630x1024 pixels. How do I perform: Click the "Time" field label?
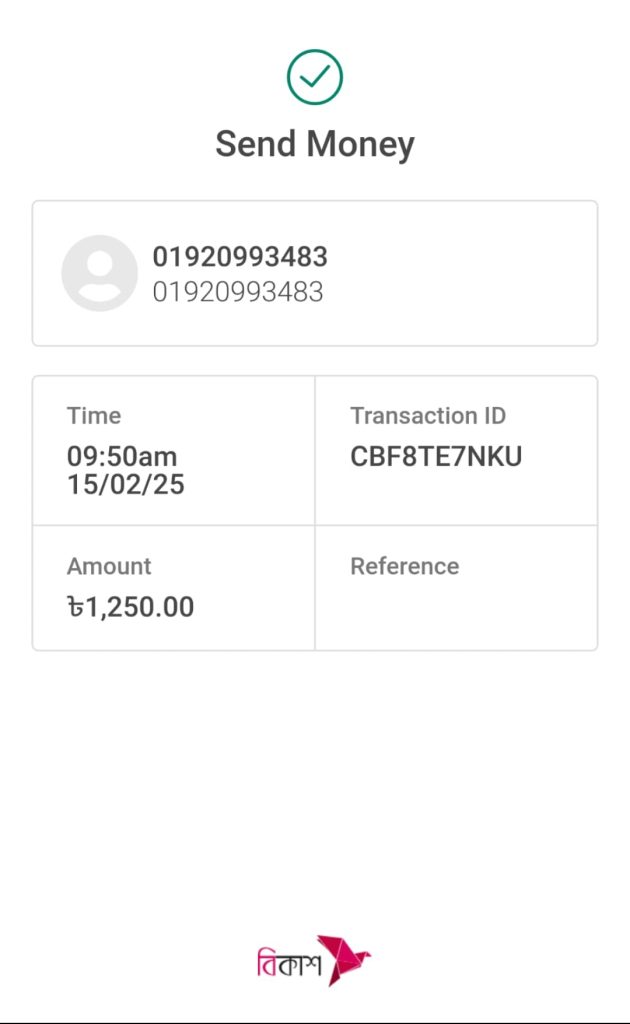pyautogui.click(x=94, y=416)
